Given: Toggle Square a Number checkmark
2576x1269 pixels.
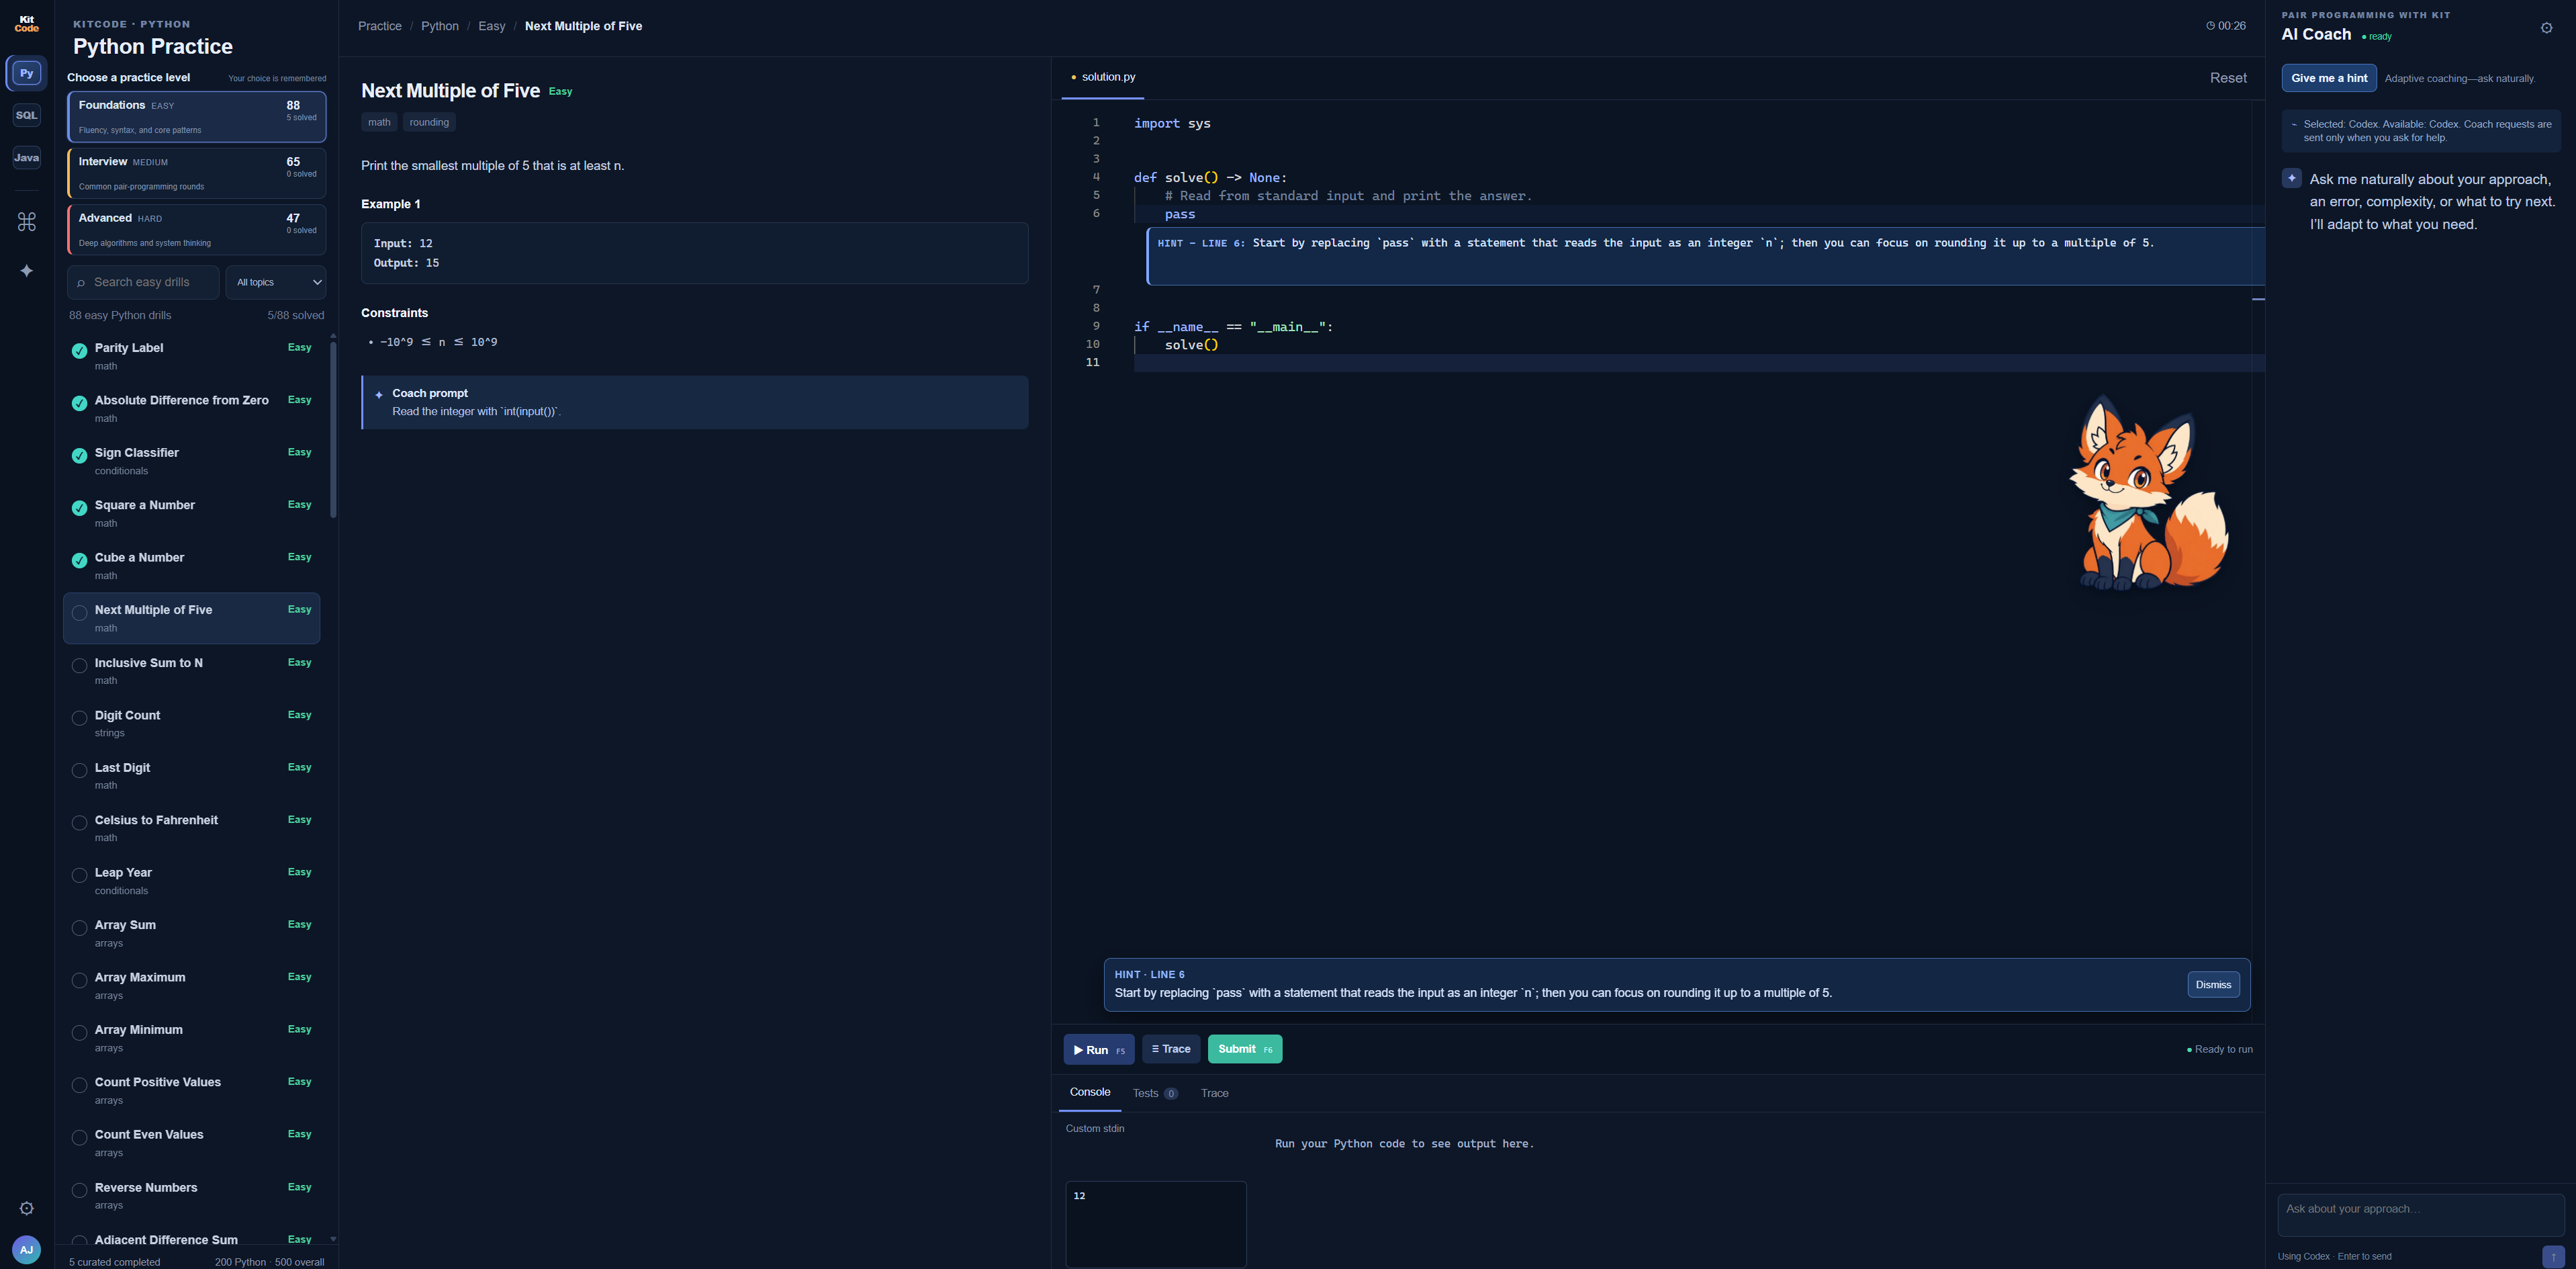Looking at the screenshot, I should click(x=79, y=508).
